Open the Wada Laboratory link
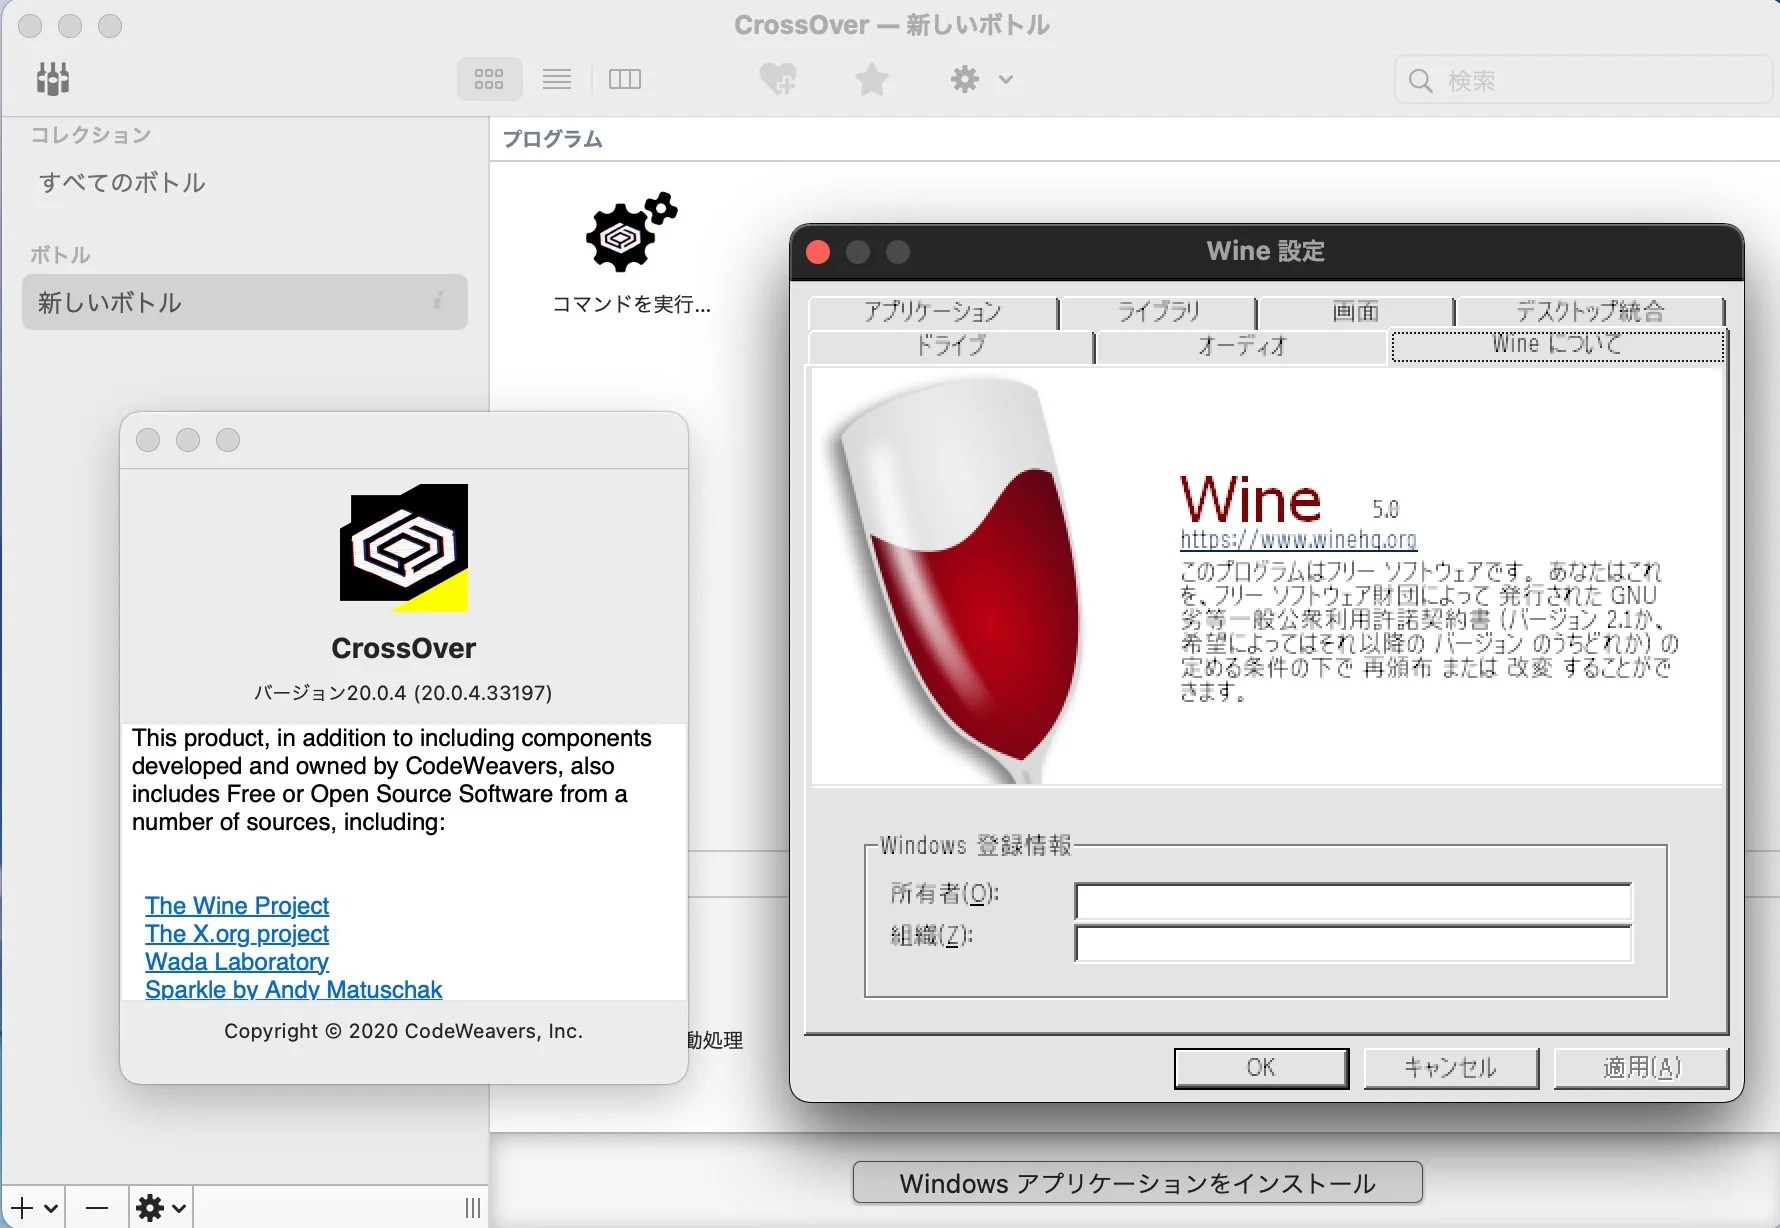Image resolution: width=1780 pixels, height=1228 pixels. click(x=237, y=961)
